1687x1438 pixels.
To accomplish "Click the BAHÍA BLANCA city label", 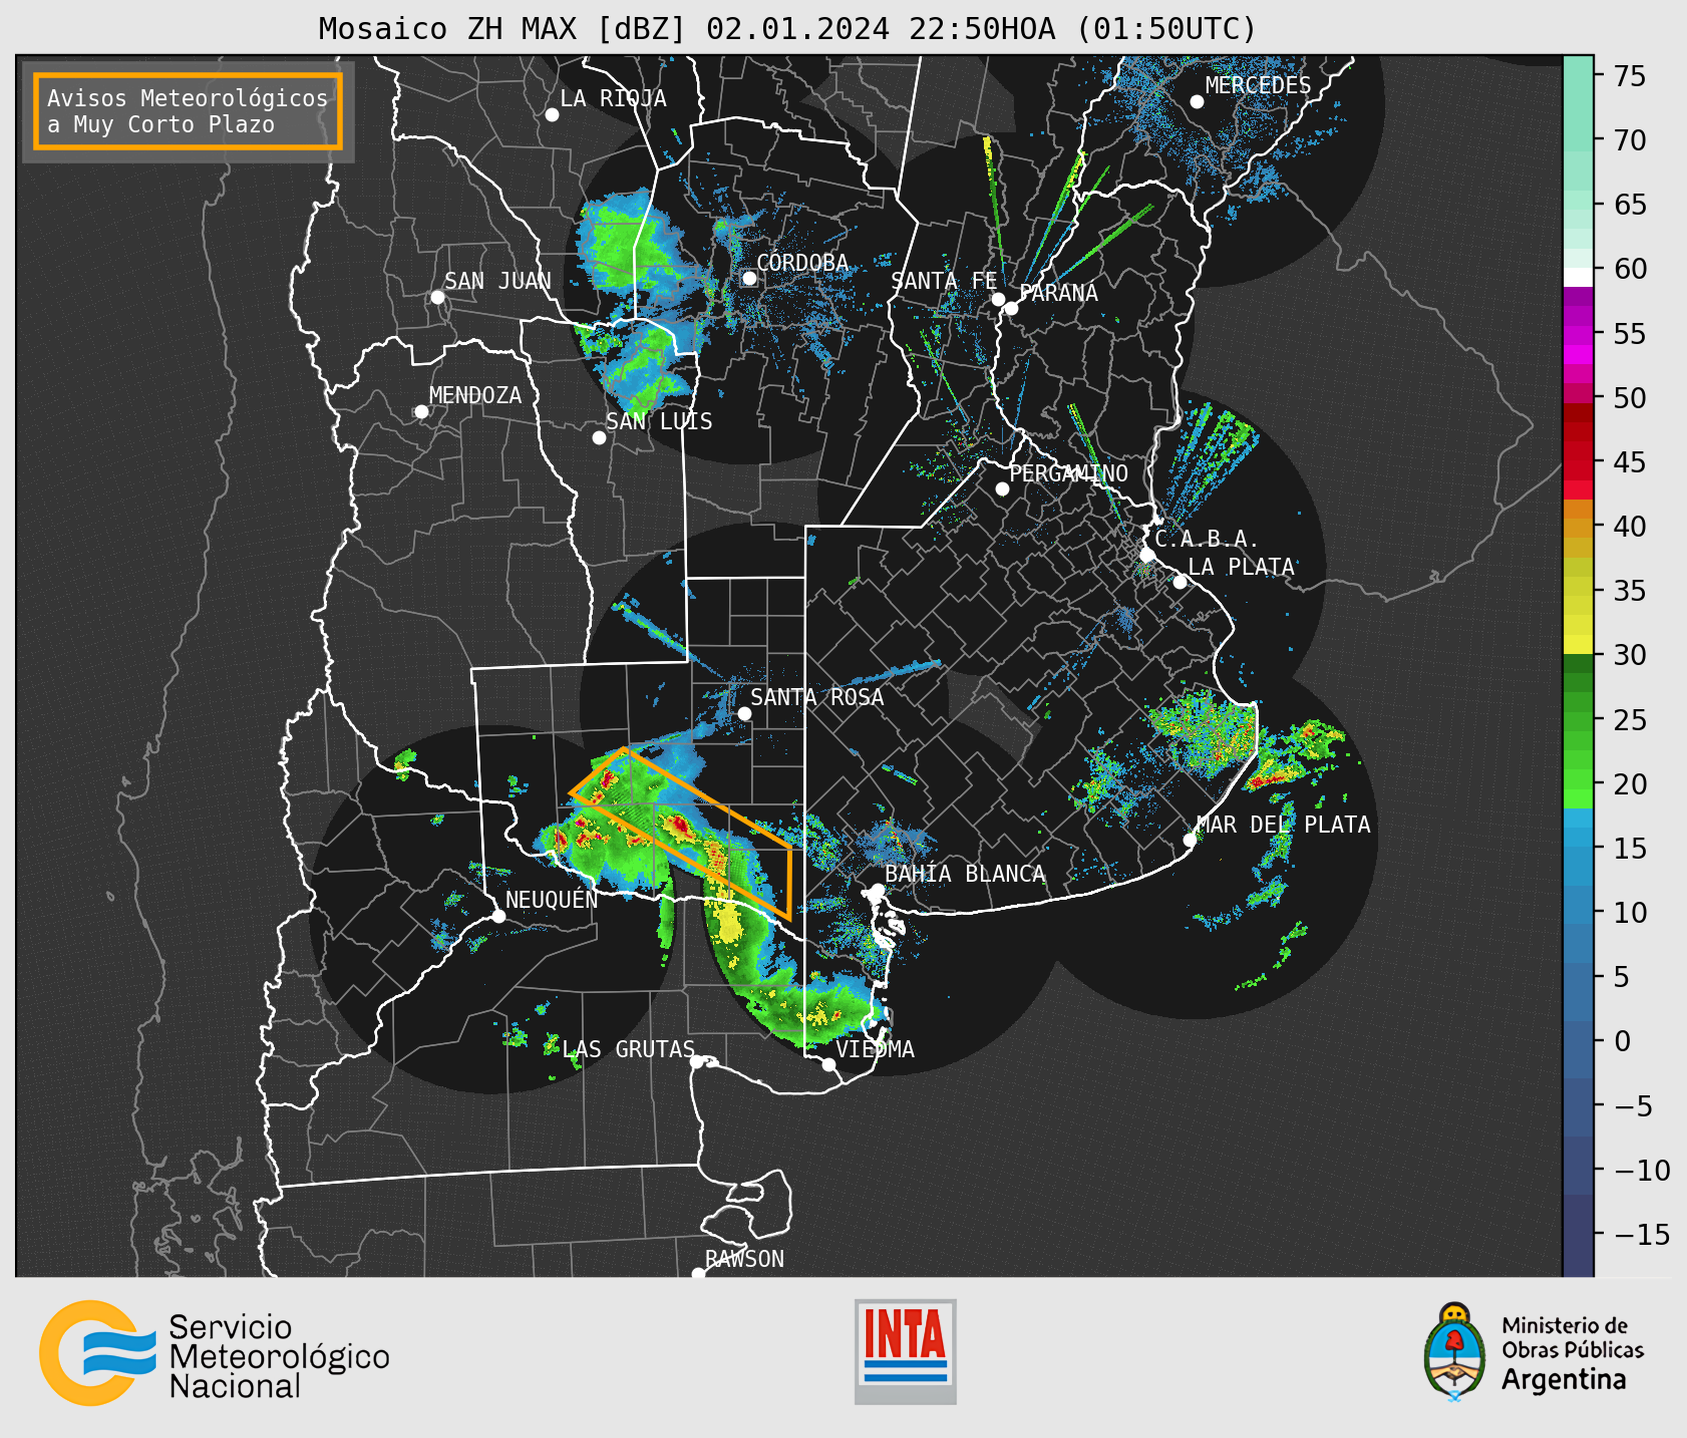I will pos(965,873).
